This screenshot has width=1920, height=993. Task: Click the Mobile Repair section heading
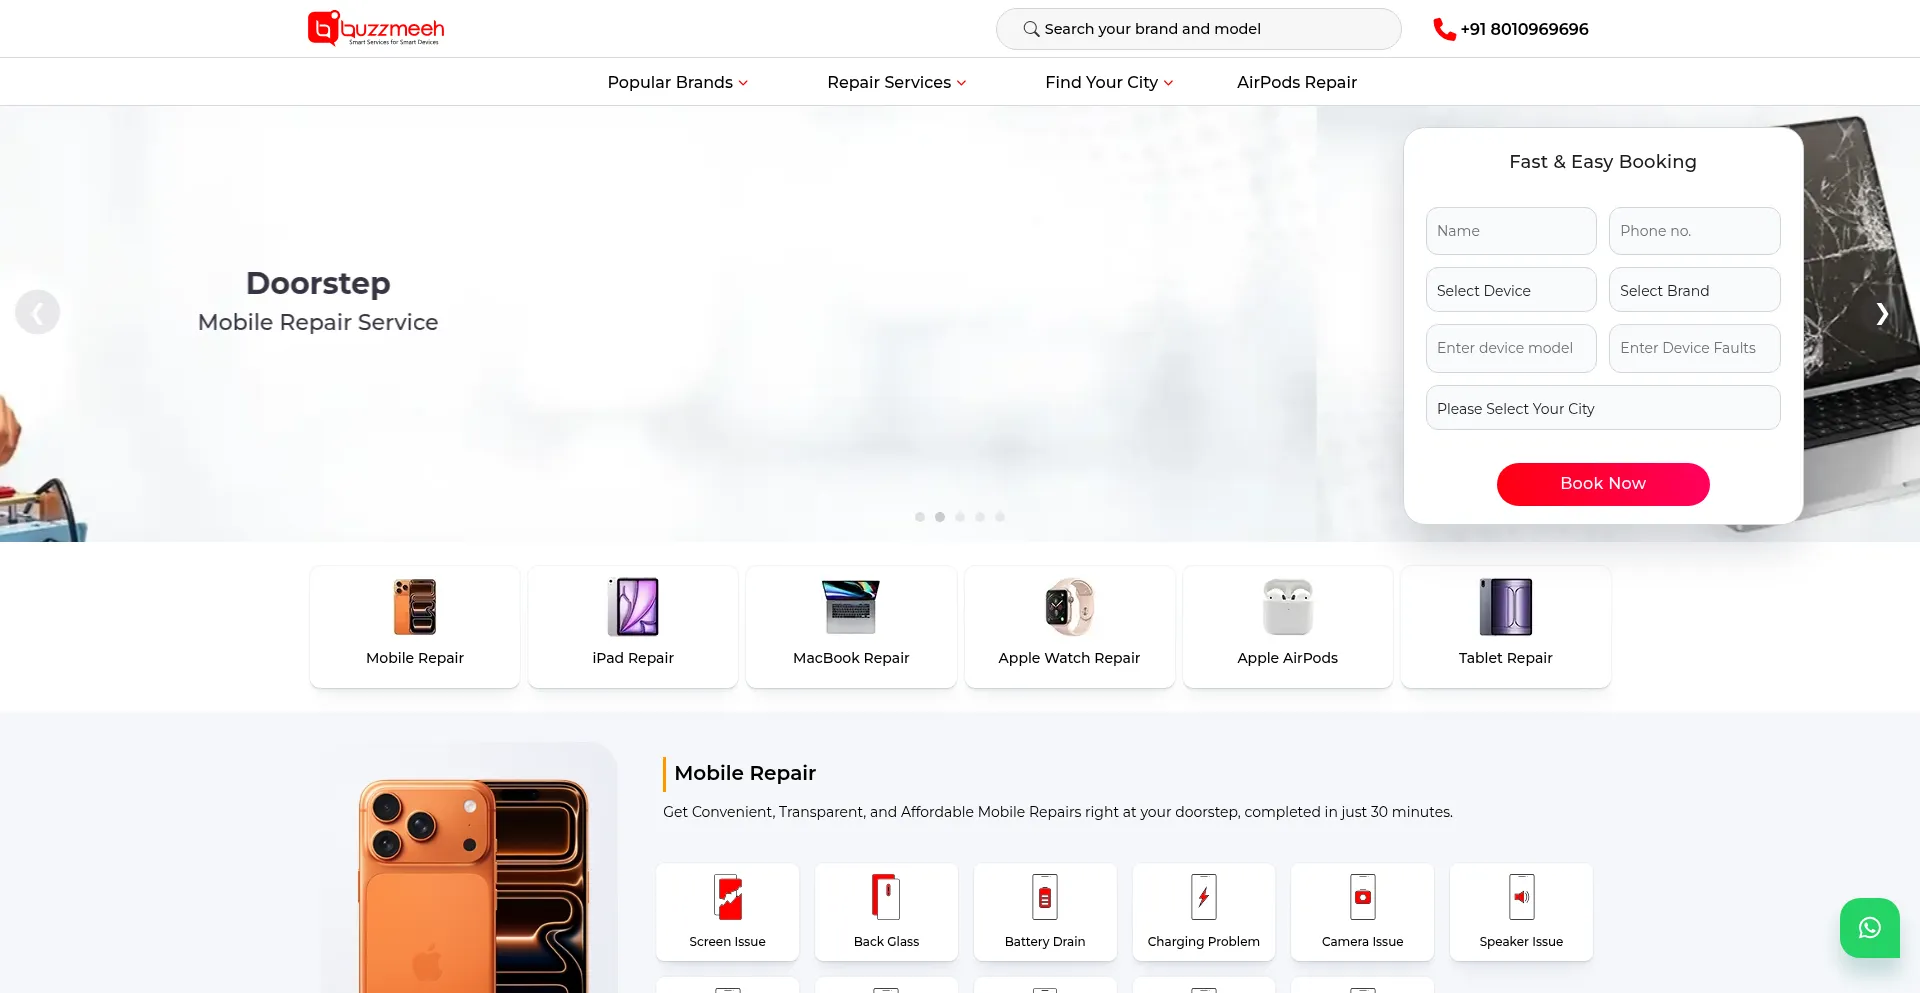coord(745,773)
